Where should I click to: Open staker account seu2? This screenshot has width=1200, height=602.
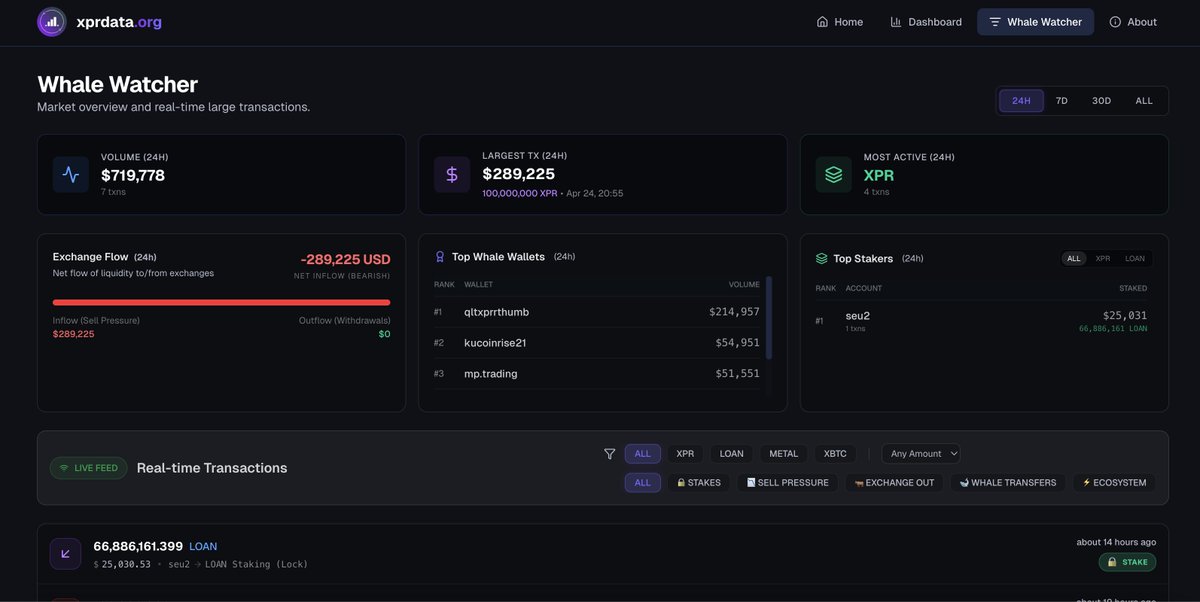858,316
